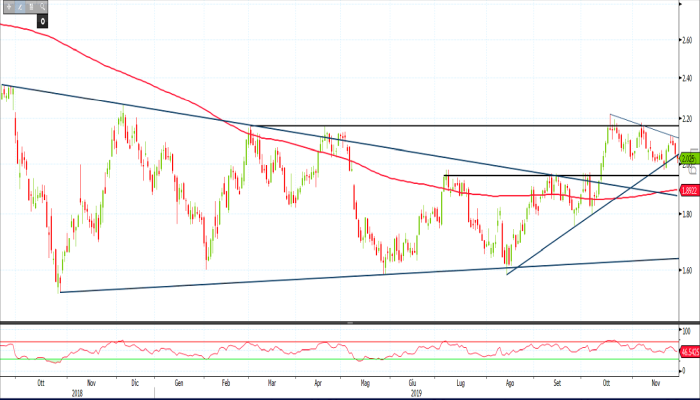Viewport: 700px width, 400px height.
Task: Select the crosshair cursor tool
Action: click(x=7, y=6)
